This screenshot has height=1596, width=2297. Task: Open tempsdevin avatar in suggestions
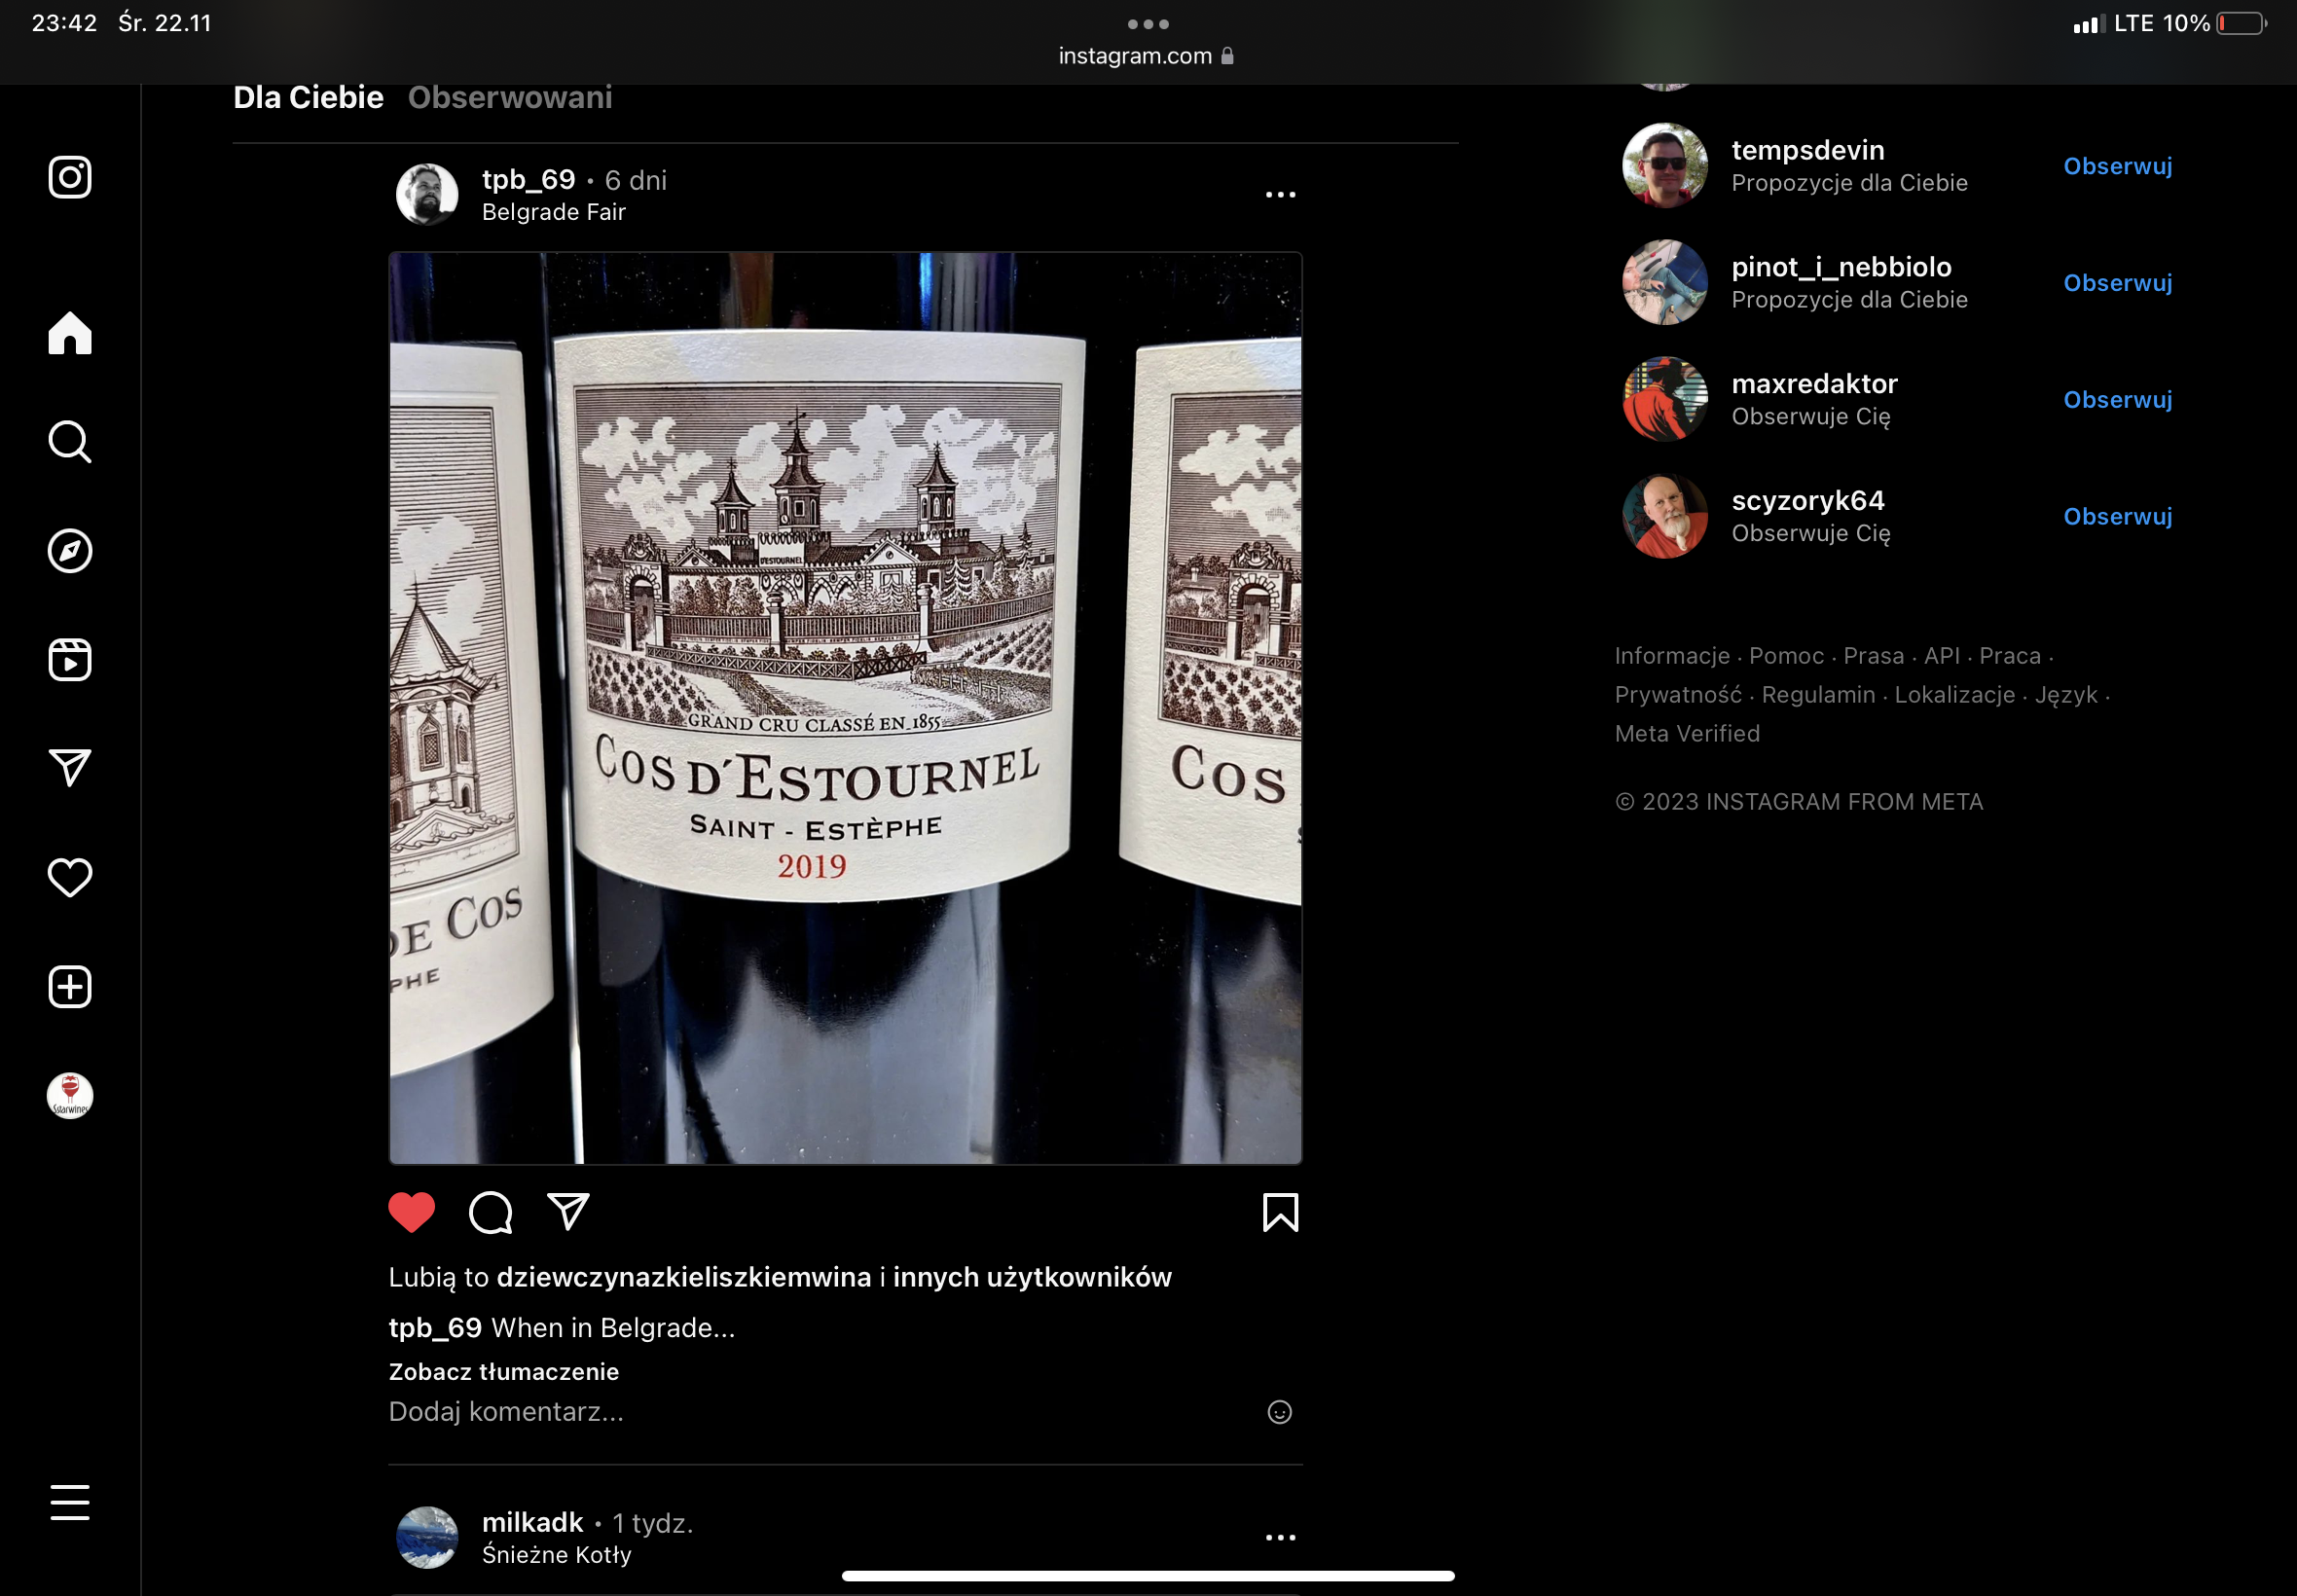click(x=1664, y=165)
